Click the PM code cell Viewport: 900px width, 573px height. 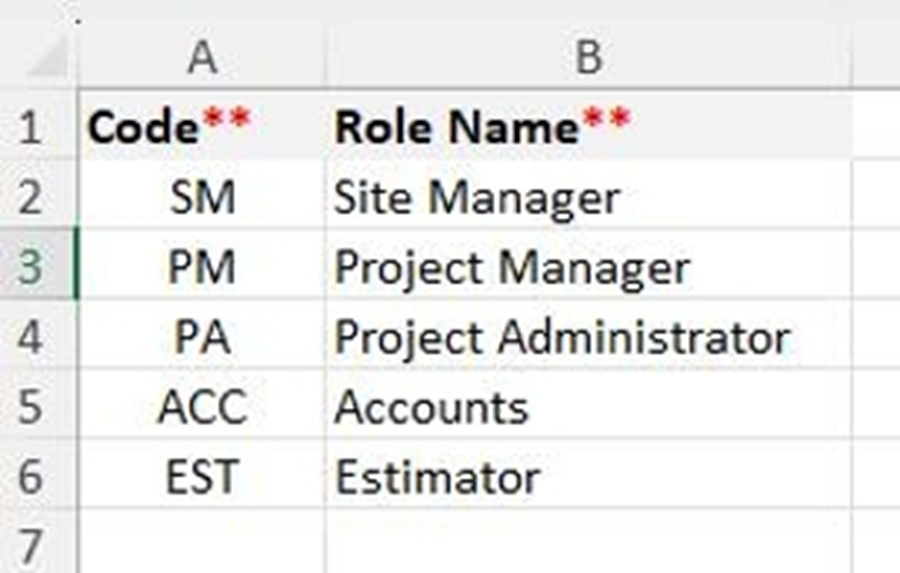202,267
